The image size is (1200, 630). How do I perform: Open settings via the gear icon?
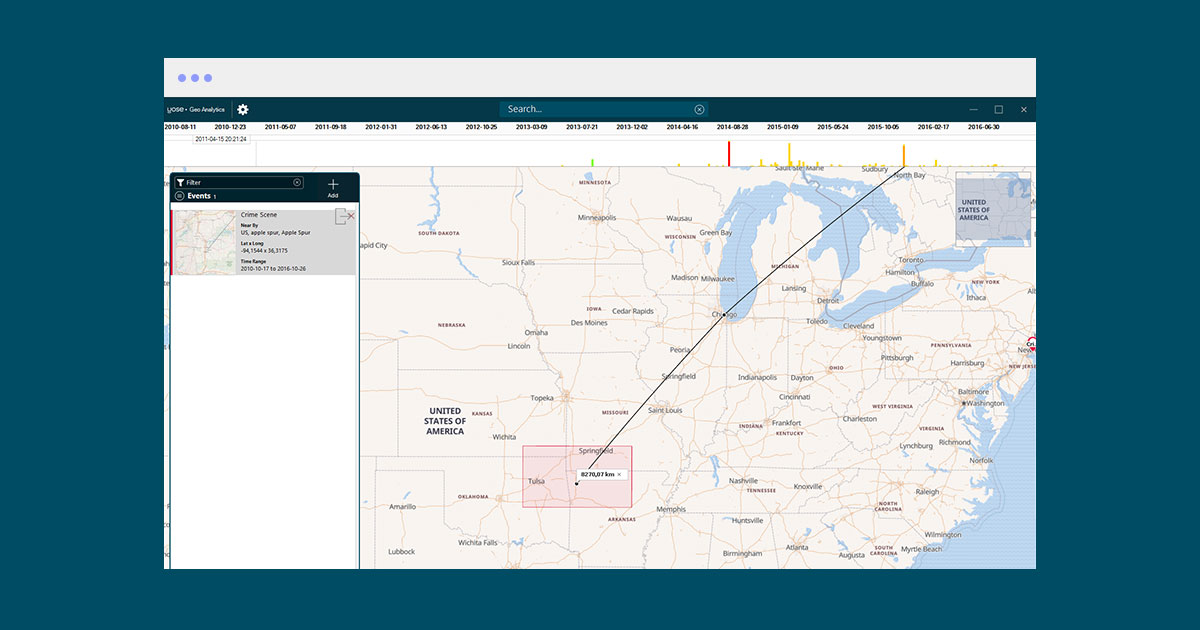point(242,109)
